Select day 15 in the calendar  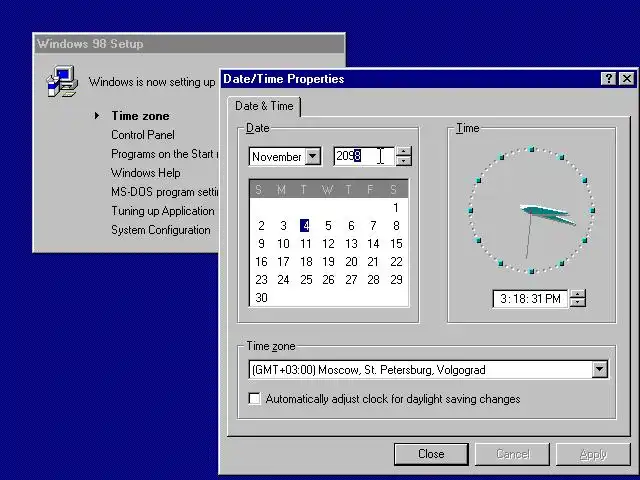coord(396,244)
